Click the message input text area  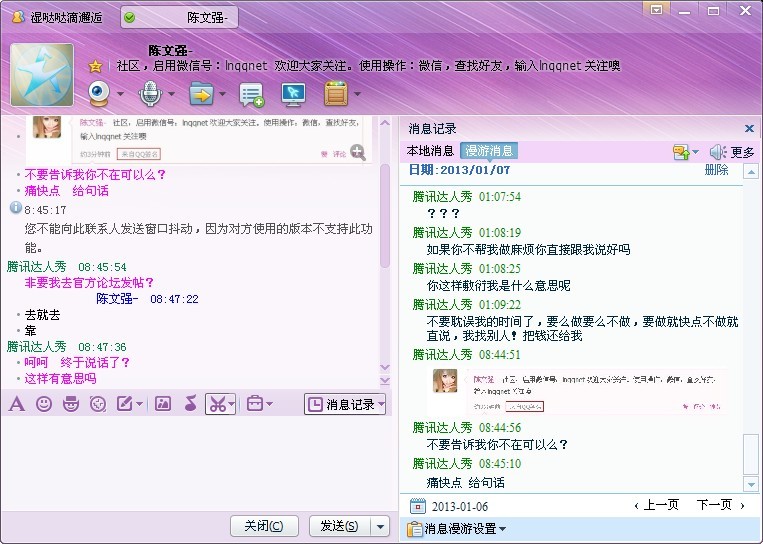pyautogui.click(x=199, y=462)
